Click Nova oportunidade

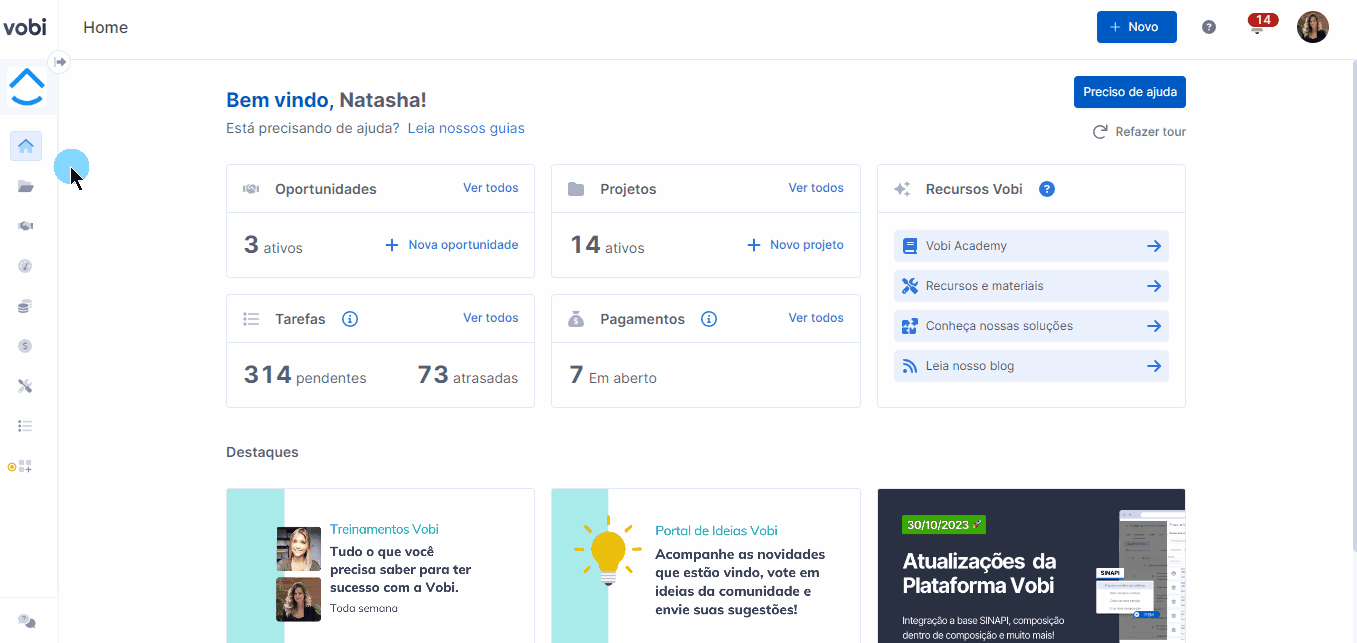tap(452, 245)
